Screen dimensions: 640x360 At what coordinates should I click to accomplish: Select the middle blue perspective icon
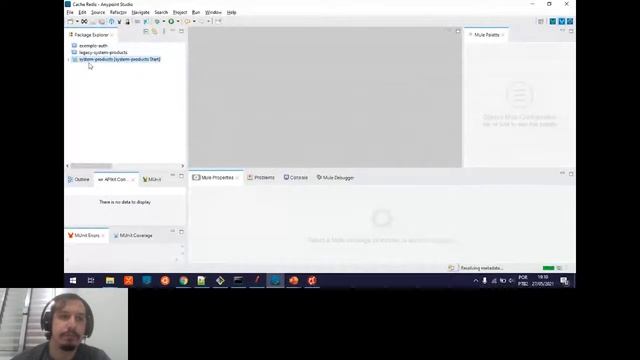[562, 21]
